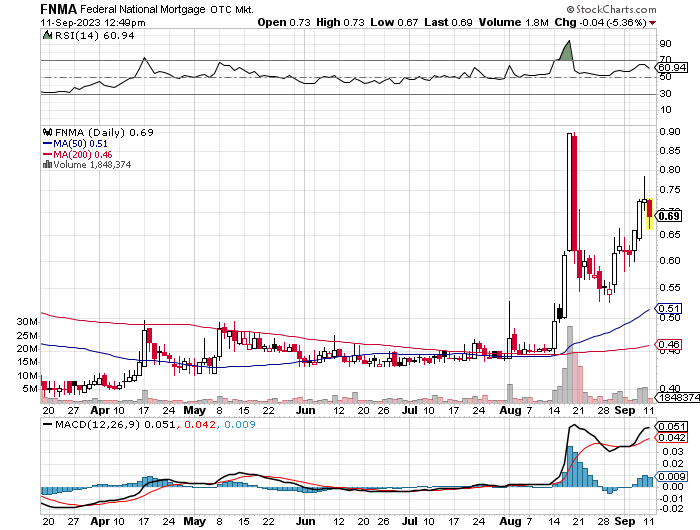Click the Low 0.67 value in header
700x530 pixels.
(x=394, y=22)
